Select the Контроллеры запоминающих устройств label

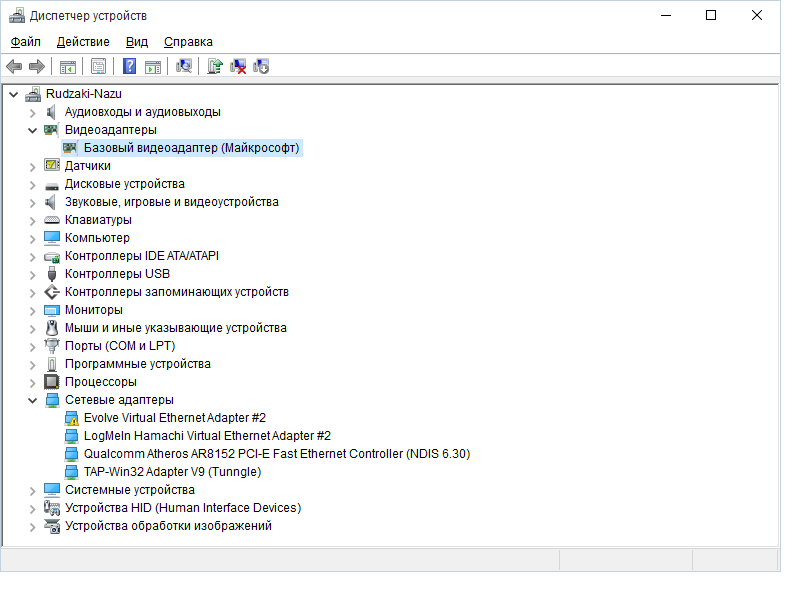(x=177, y=292)
